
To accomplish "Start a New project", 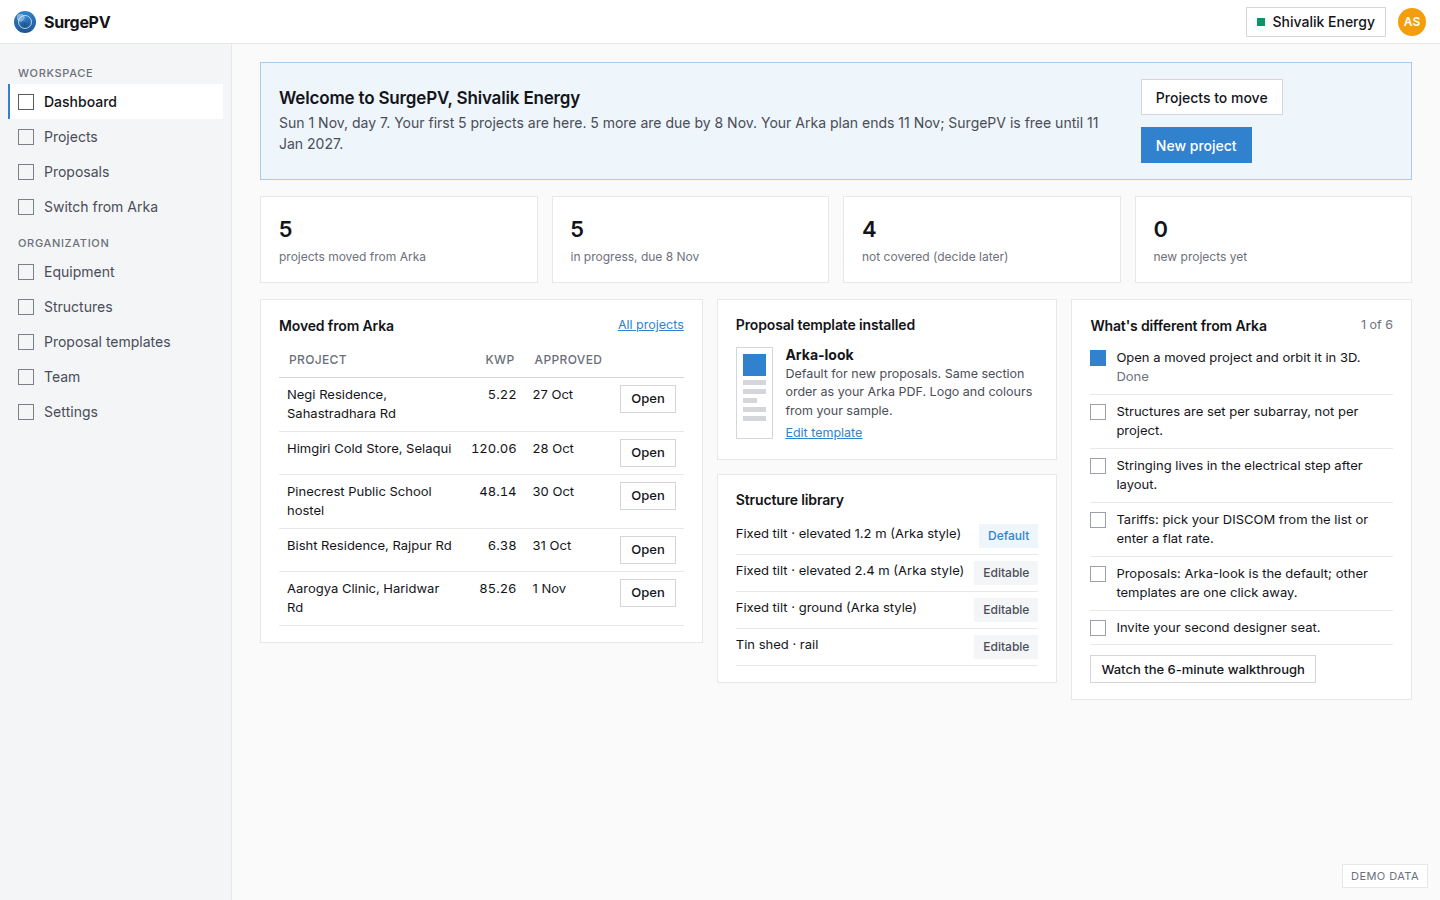I will point(1196,145).
